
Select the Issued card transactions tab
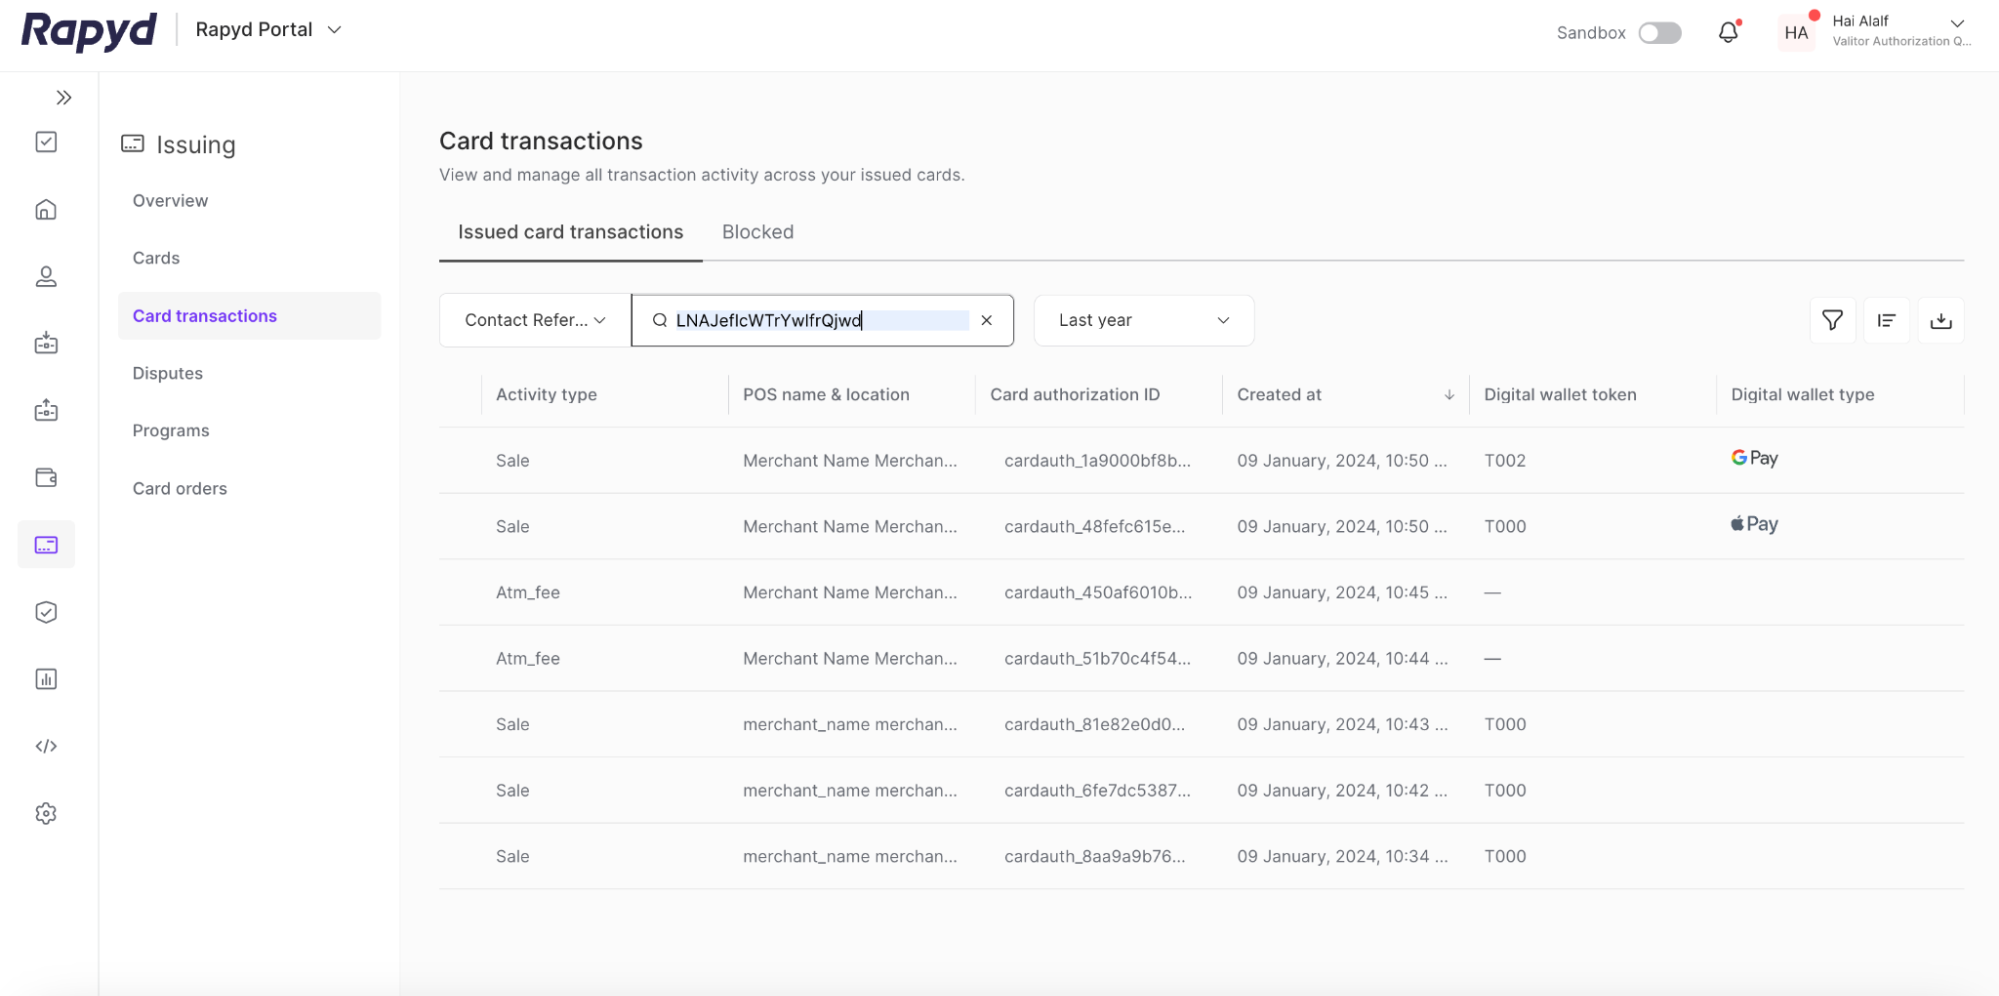569,231
